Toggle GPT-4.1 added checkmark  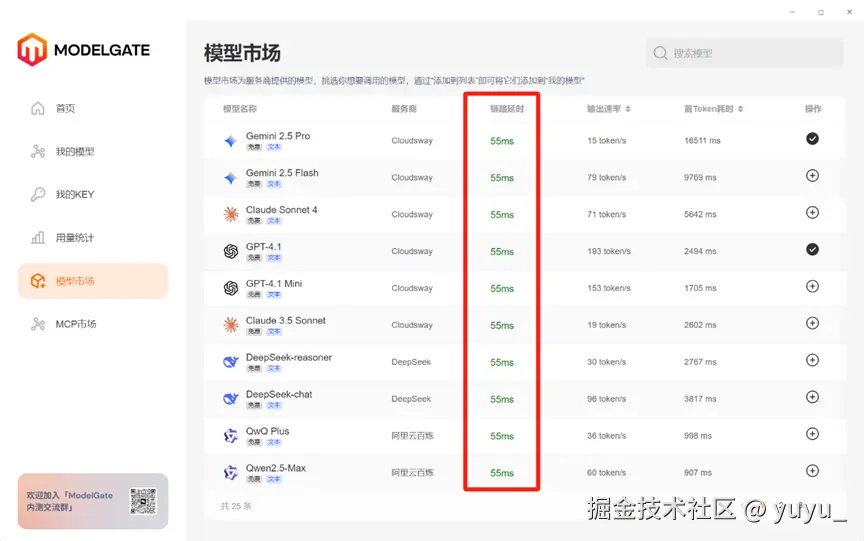coord(812,249)
